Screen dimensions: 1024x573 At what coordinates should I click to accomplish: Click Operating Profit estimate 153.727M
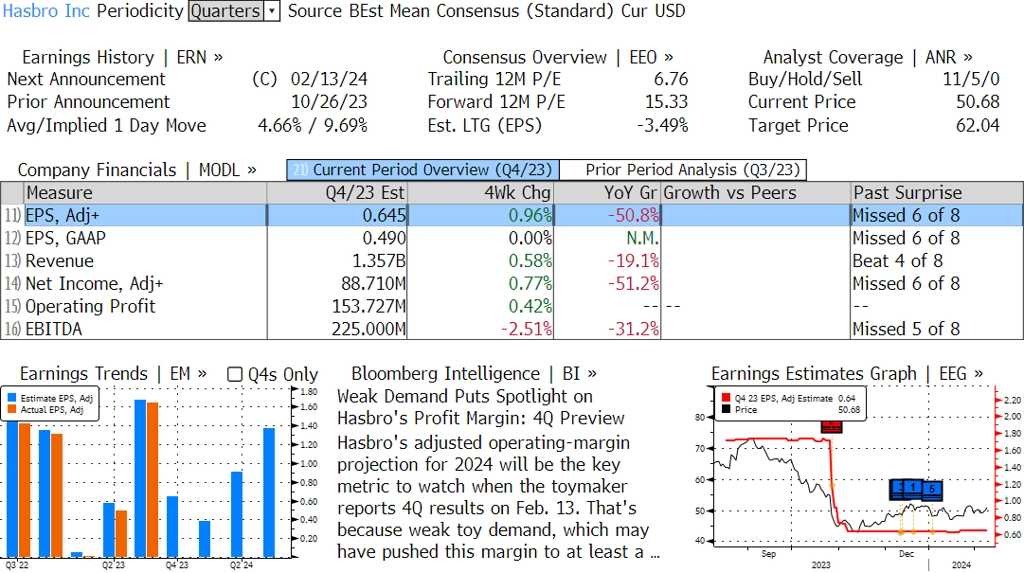[x=369, y=306]
